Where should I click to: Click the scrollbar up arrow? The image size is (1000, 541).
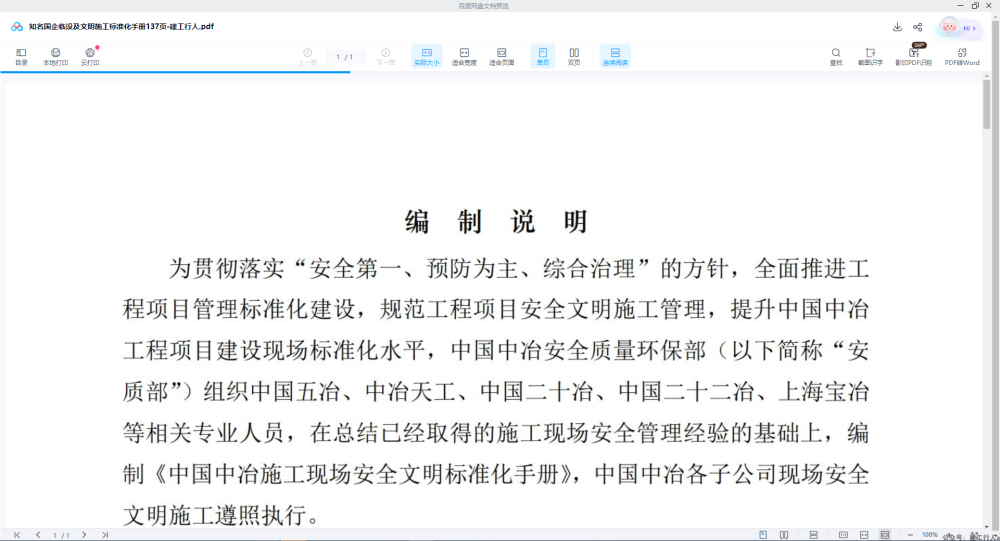pyautogui.click(x=987, y=77)
